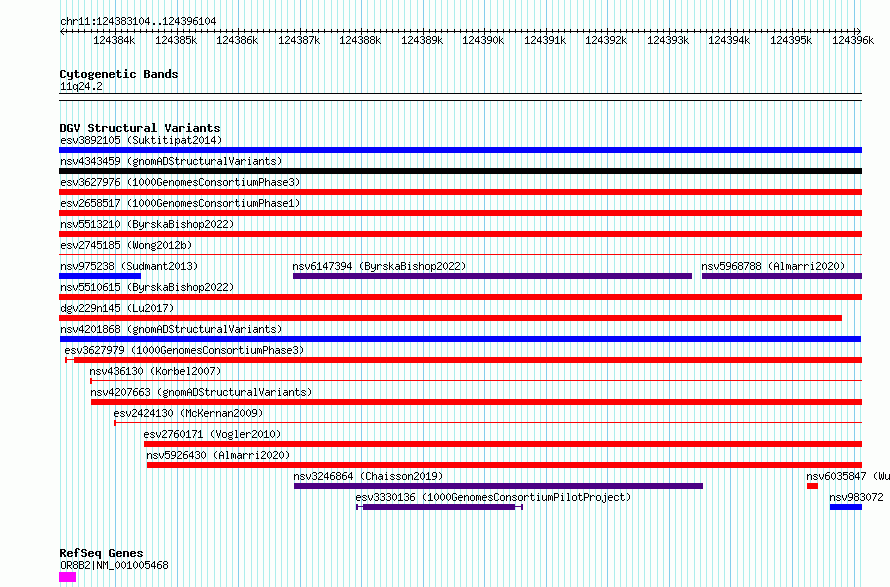The width and height of the screenshot is (890, 587).
Task: Select the blue nsv4201868 variant bar
Action: point(460,339)
